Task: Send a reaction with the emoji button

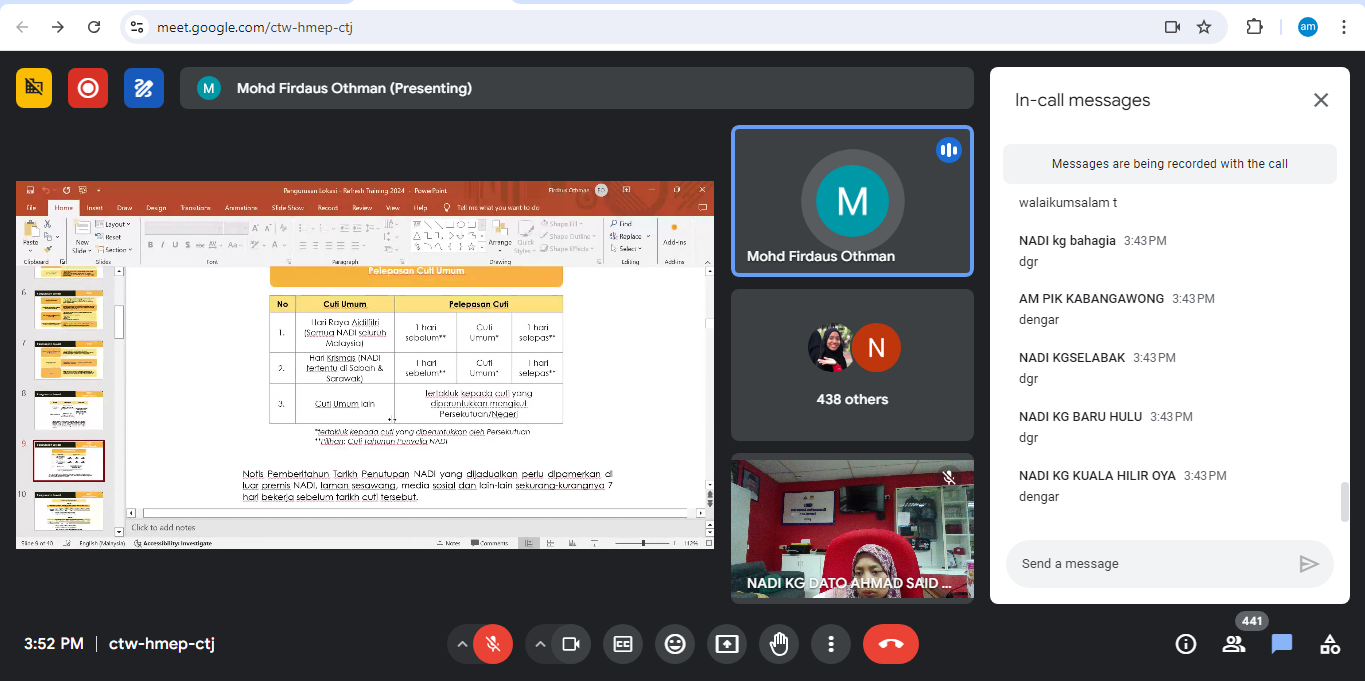Action: click(x=675, y=644)
